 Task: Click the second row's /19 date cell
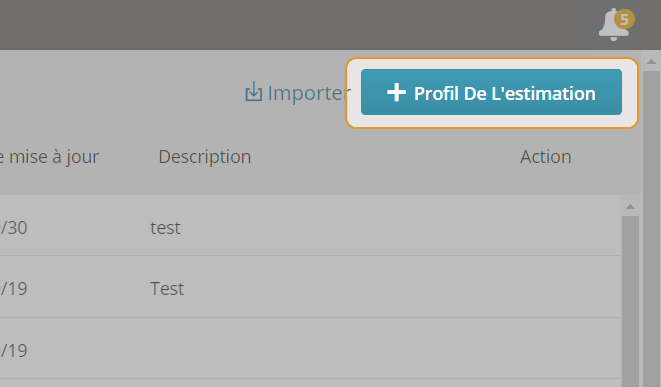point(13,289)
